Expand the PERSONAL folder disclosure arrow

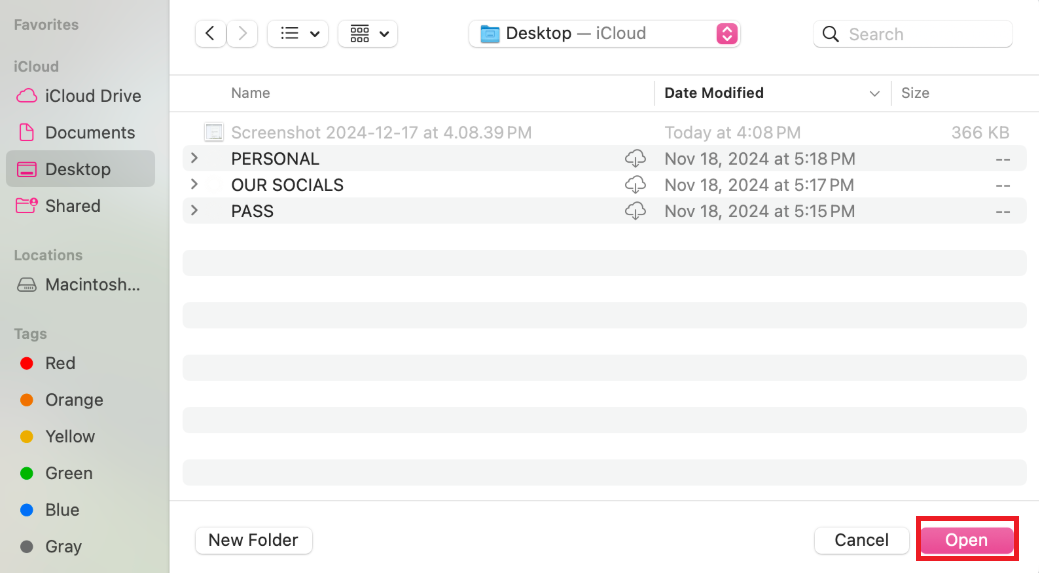(194, 158)
